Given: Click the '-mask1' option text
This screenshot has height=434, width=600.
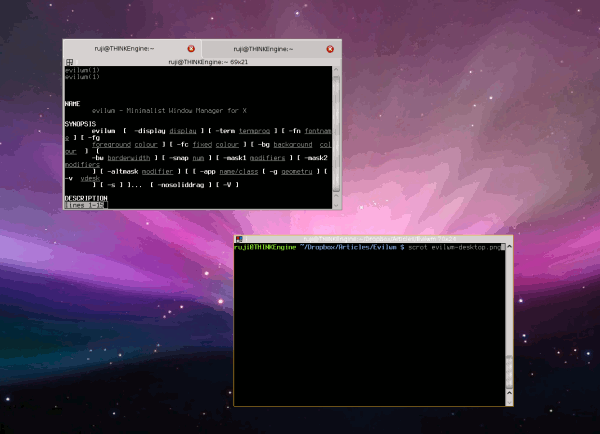Looking at the screenshot, I should tap(233, 158).
